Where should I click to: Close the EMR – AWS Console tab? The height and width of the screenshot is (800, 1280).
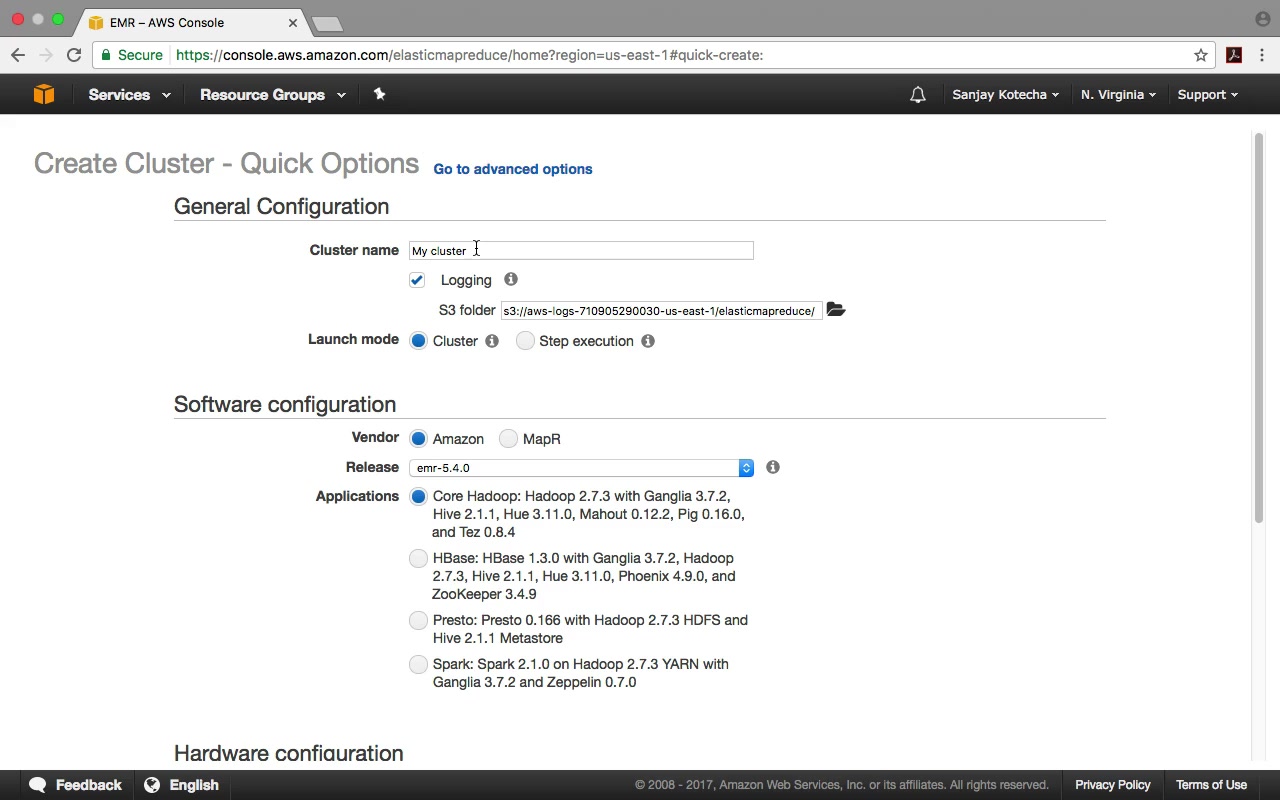[x=293, y=22]
